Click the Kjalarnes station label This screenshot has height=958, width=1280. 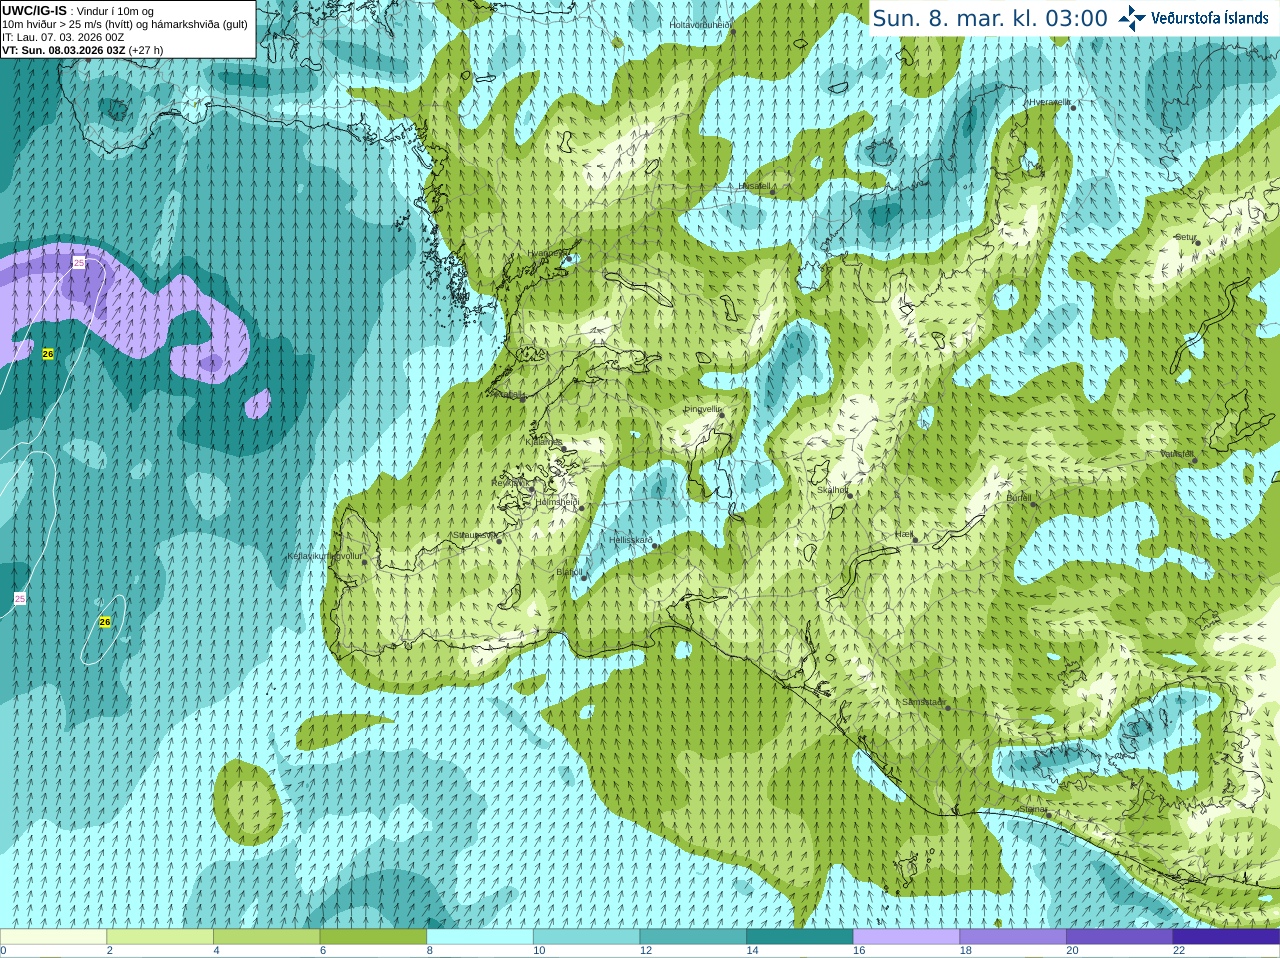coord(544,442)
